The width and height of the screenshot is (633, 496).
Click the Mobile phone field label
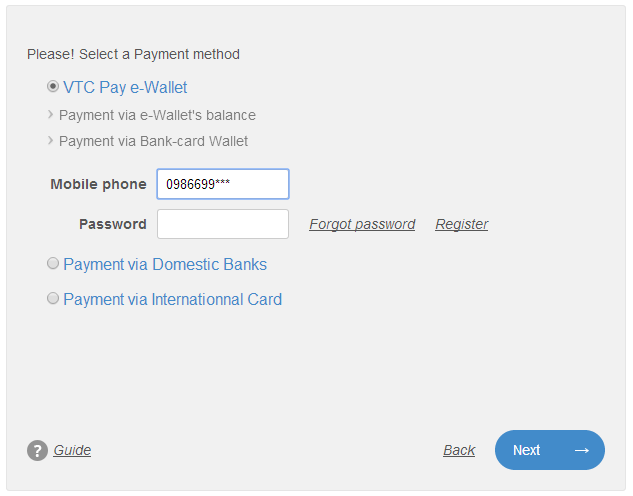(x=99, y=184)
